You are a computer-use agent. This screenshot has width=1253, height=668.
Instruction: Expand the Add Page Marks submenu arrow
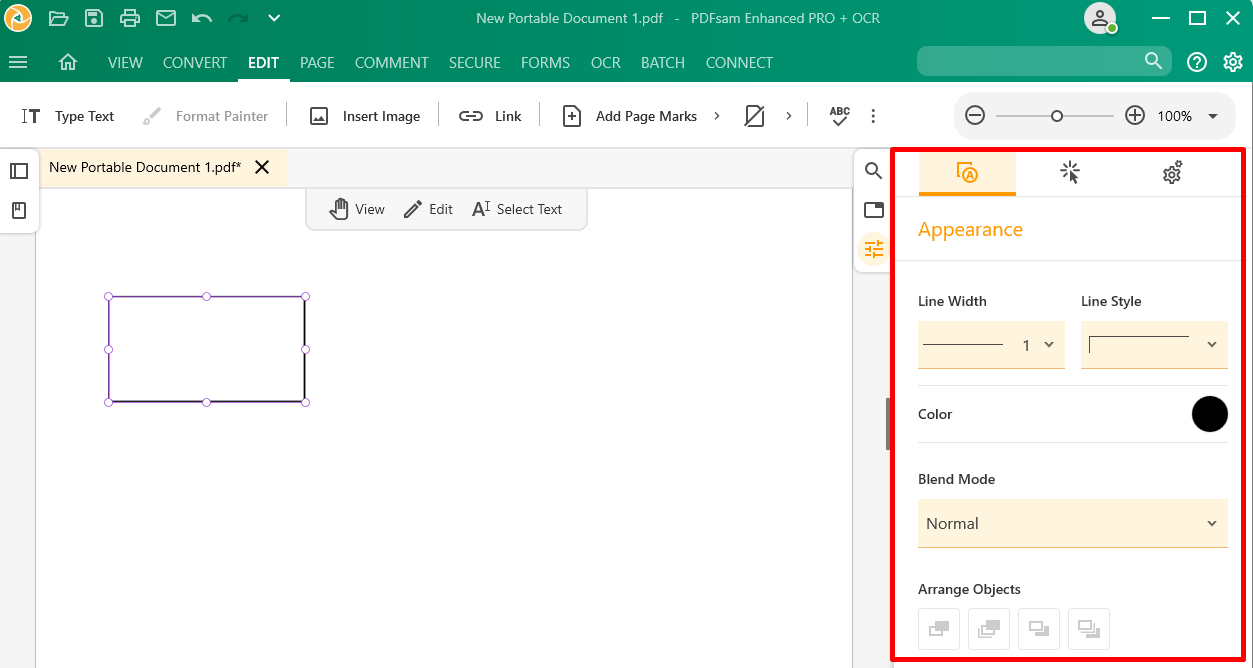pos(717,116)
